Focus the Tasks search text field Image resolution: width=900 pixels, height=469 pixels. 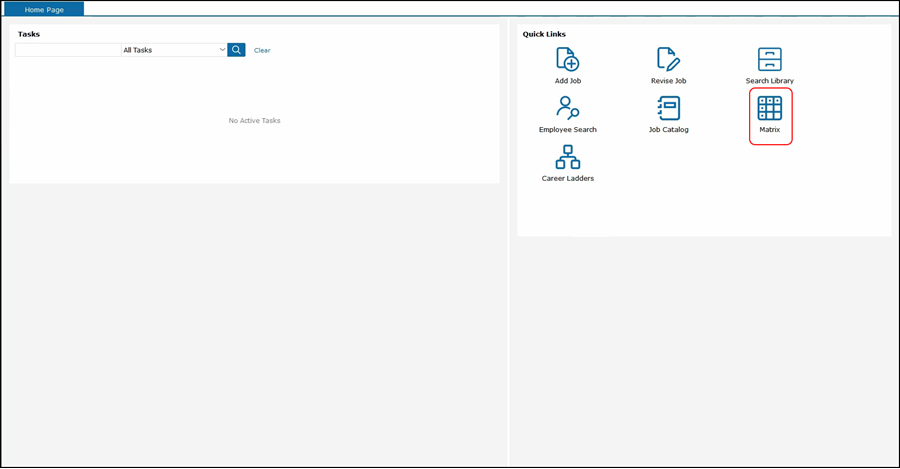[68, 50]
